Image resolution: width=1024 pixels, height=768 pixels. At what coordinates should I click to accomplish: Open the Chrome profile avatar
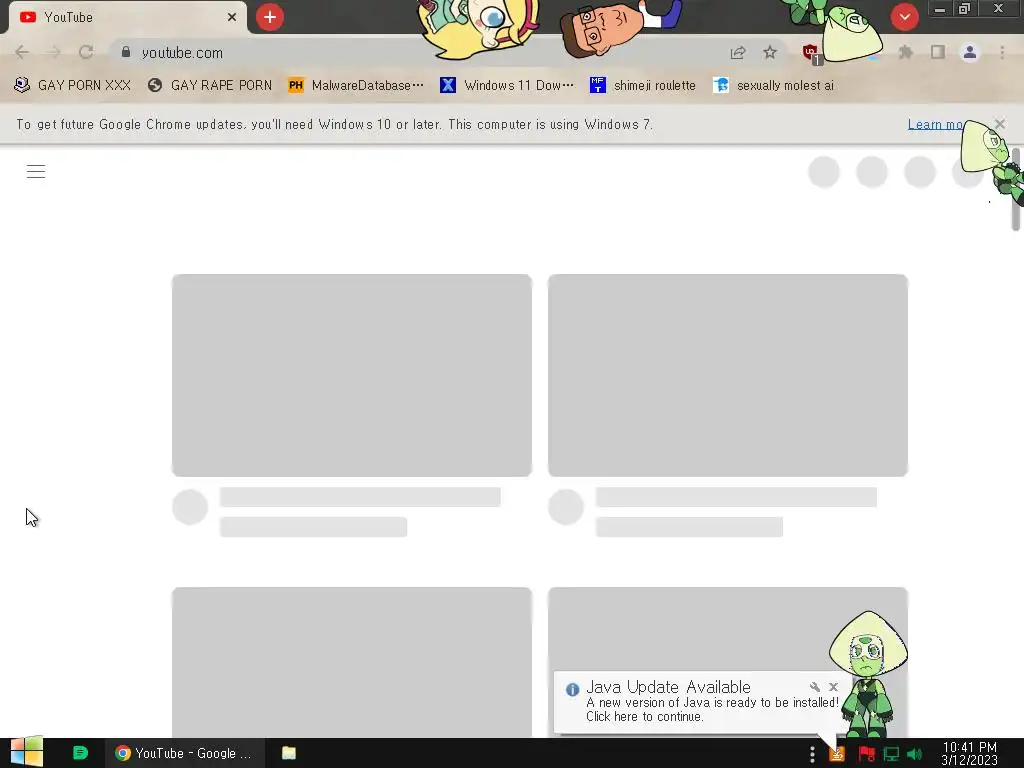[x=970, y=52]
